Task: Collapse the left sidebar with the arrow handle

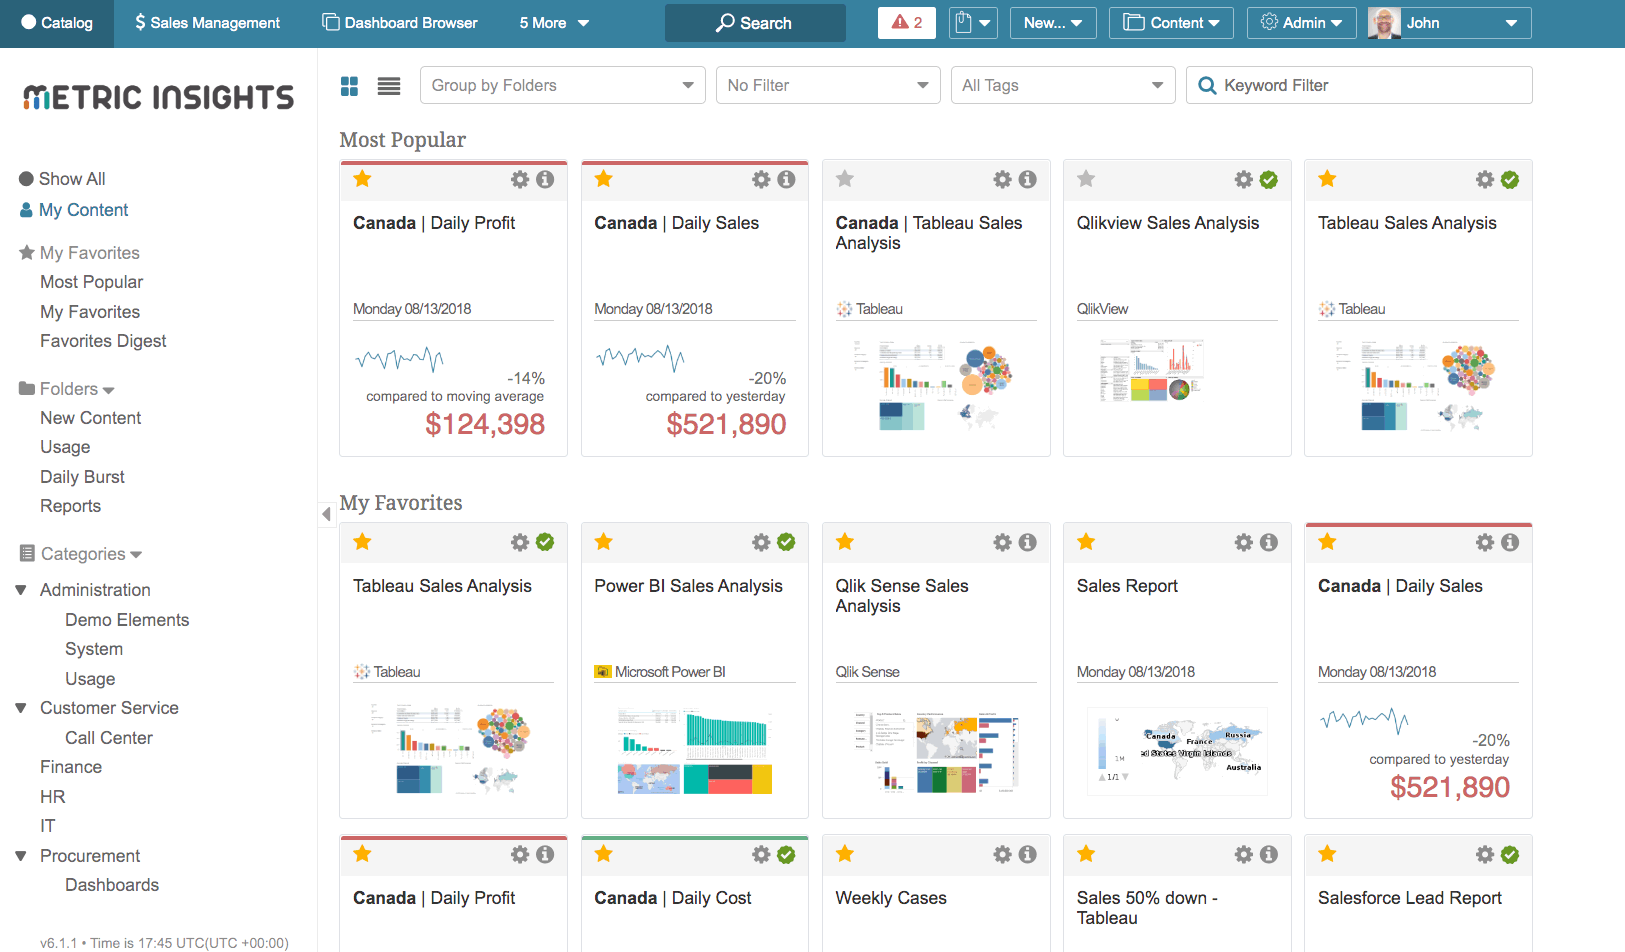Action: (x=326, y=514)
